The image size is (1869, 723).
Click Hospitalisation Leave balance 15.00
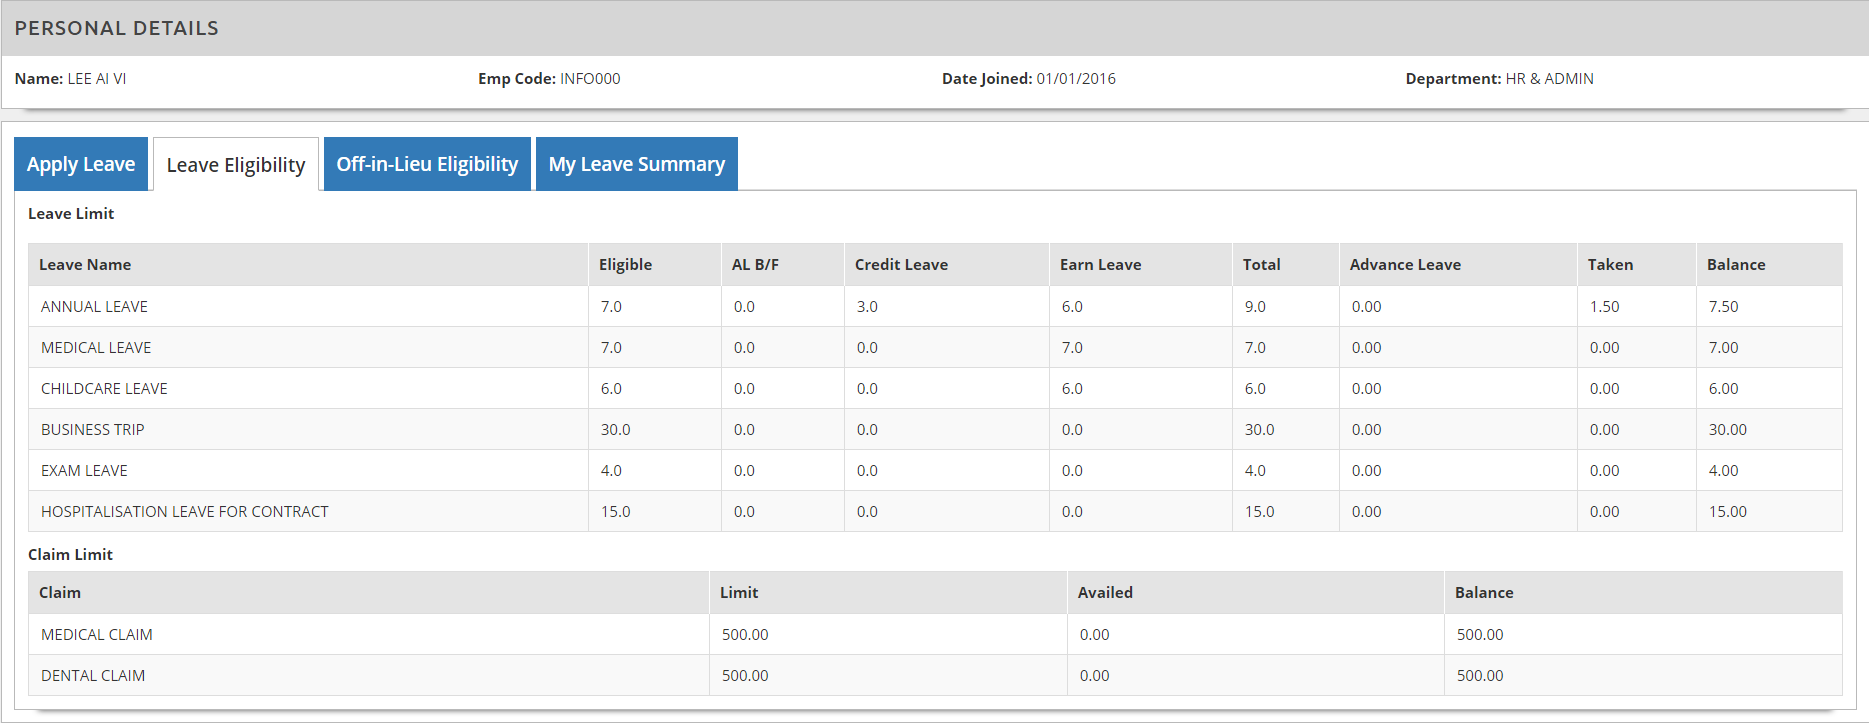click(1728, 512)
